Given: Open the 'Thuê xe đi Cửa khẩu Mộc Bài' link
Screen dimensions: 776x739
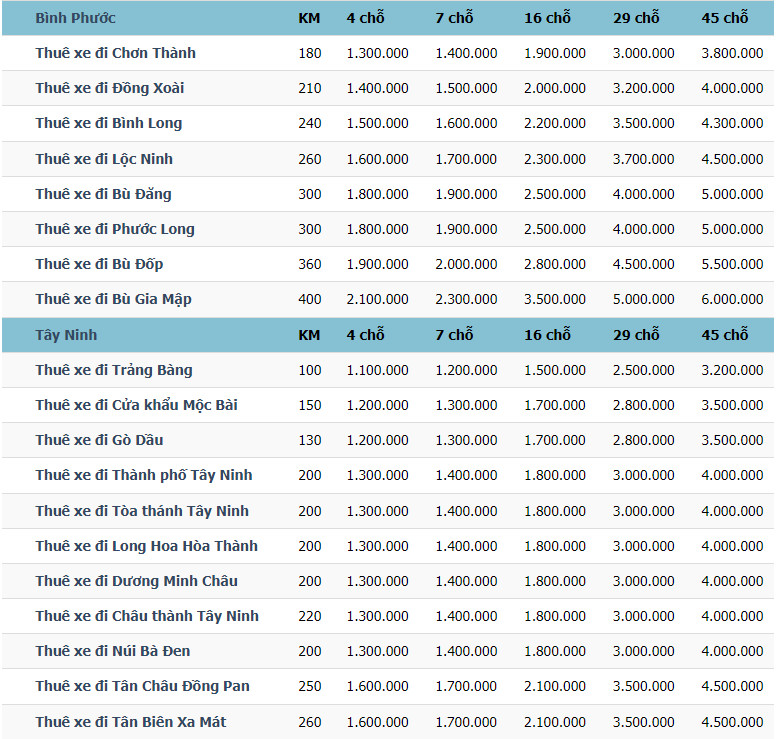Looking at the screenshot, I should (x=136, y=405).
